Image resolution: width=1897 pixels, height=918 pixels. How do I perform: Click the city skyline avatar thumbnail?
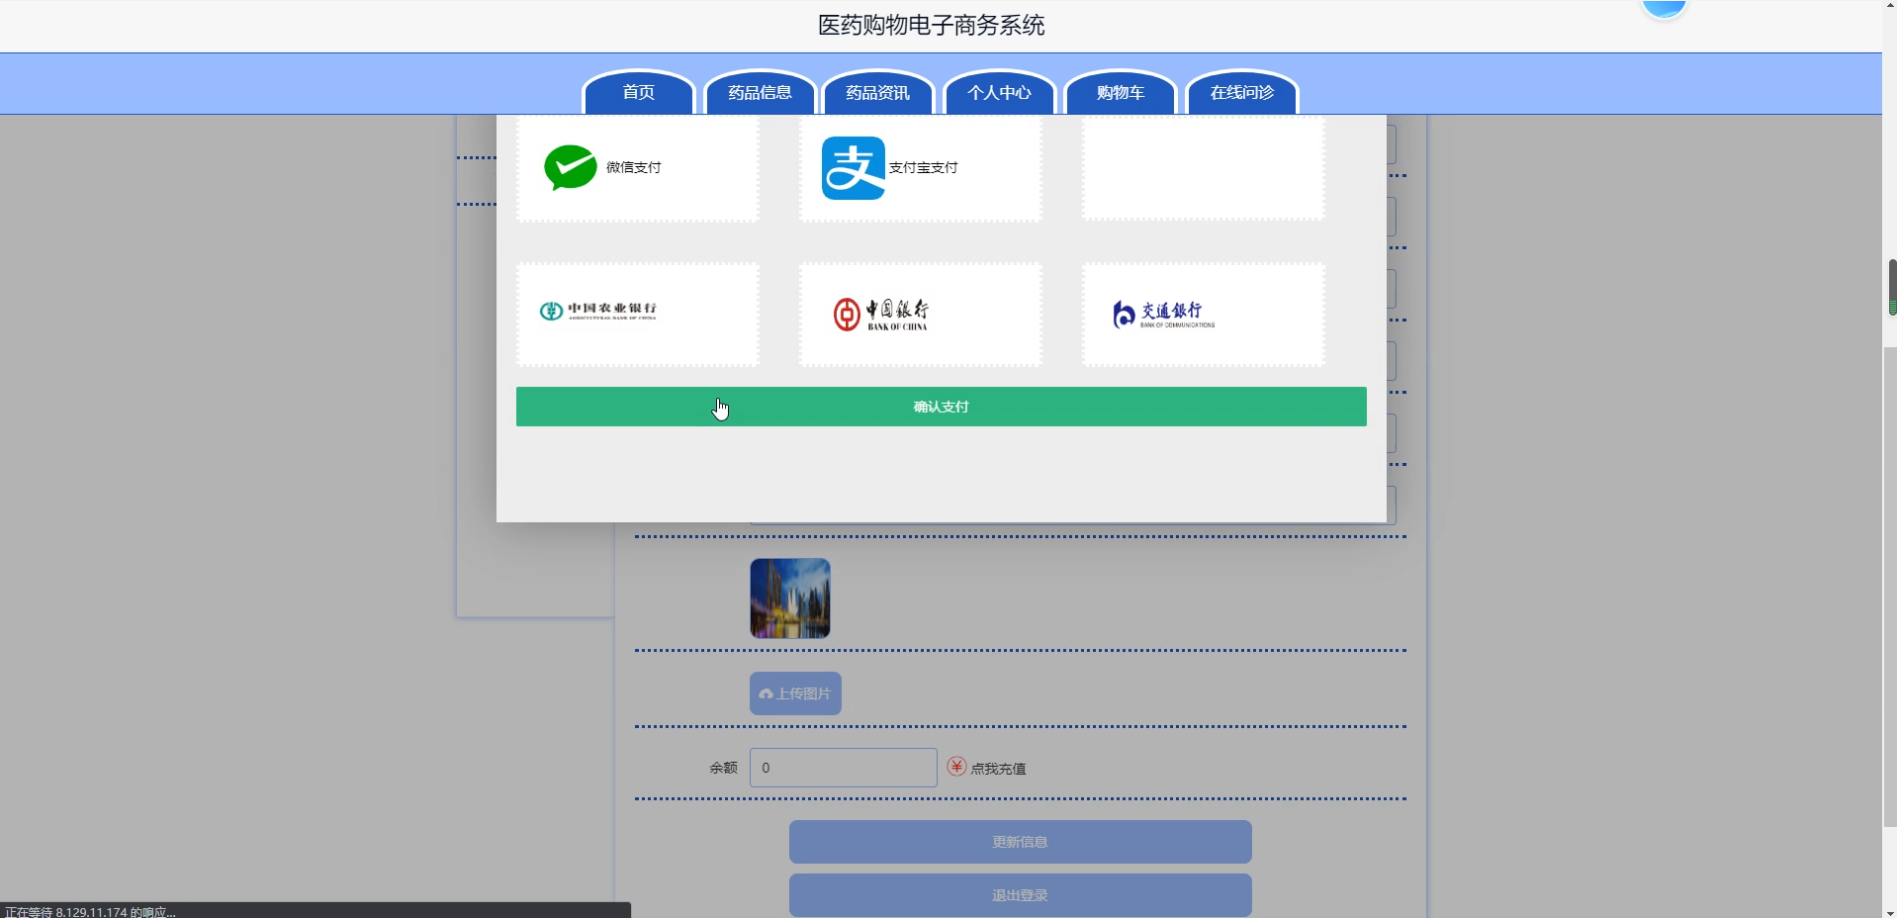pyautogui.click(x=790, y=598)
